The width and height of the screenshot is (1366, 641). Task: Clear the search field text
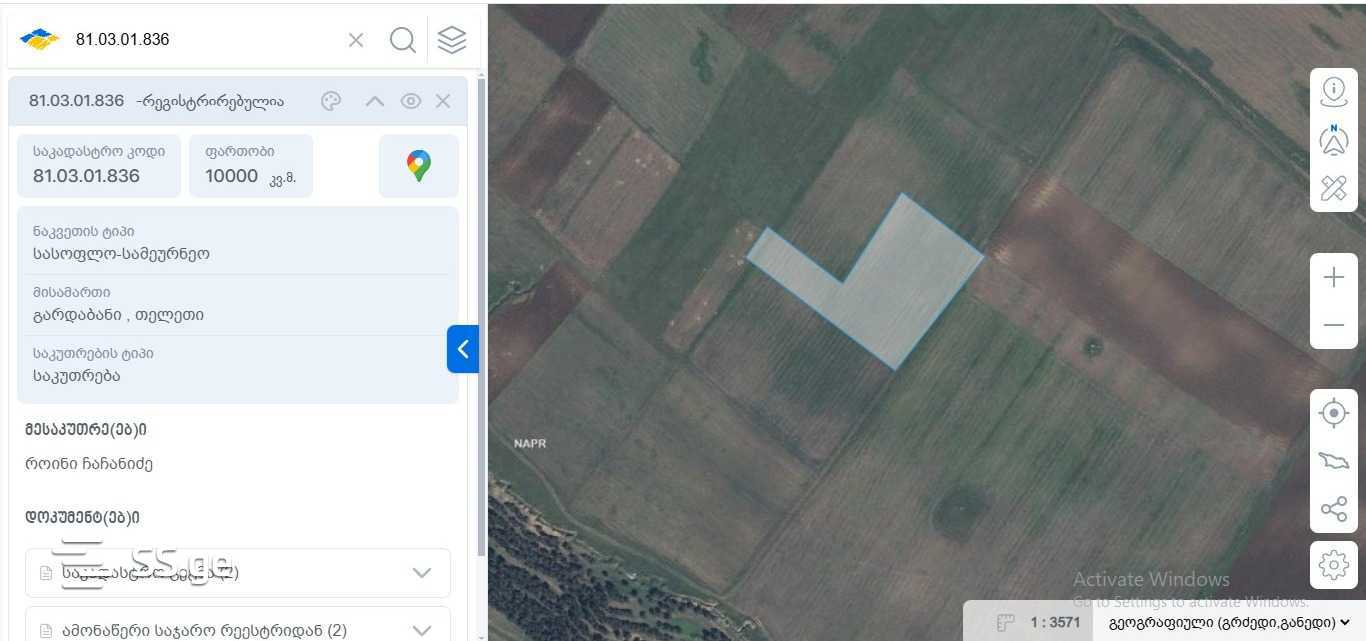tap(356, 40)
